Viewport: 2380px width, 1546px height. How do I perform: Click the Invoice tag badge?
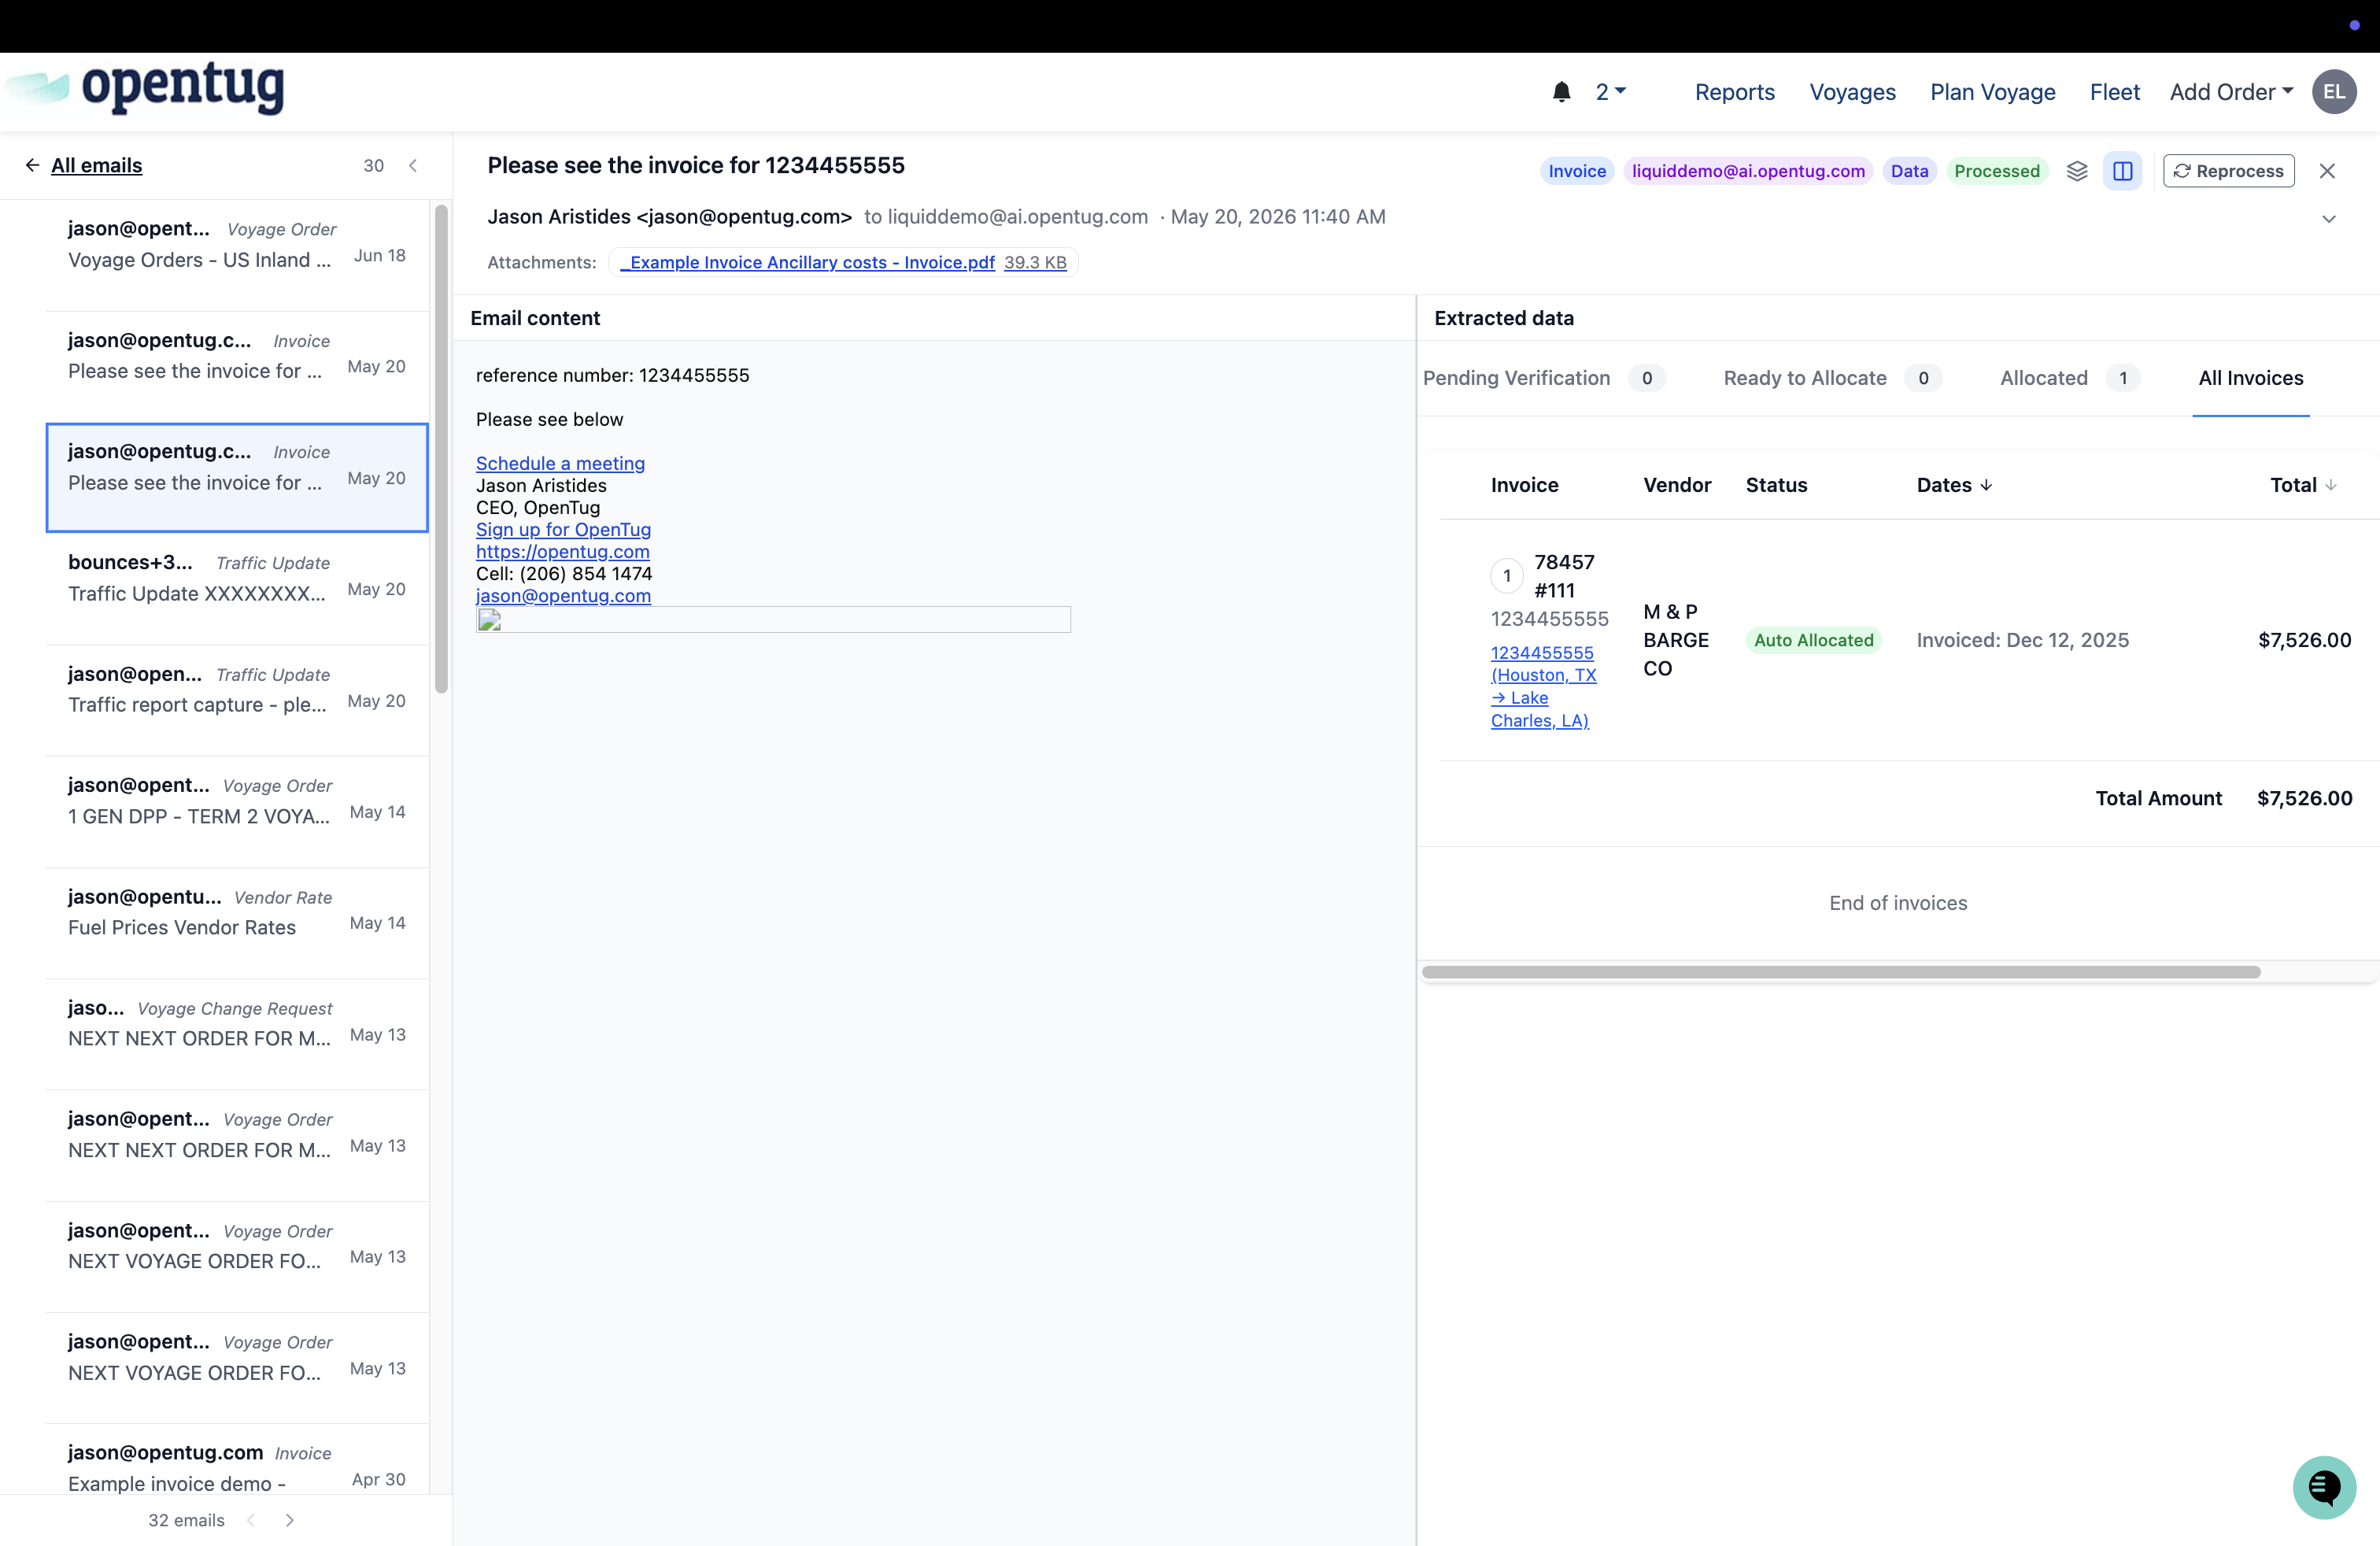[1576, 171]
